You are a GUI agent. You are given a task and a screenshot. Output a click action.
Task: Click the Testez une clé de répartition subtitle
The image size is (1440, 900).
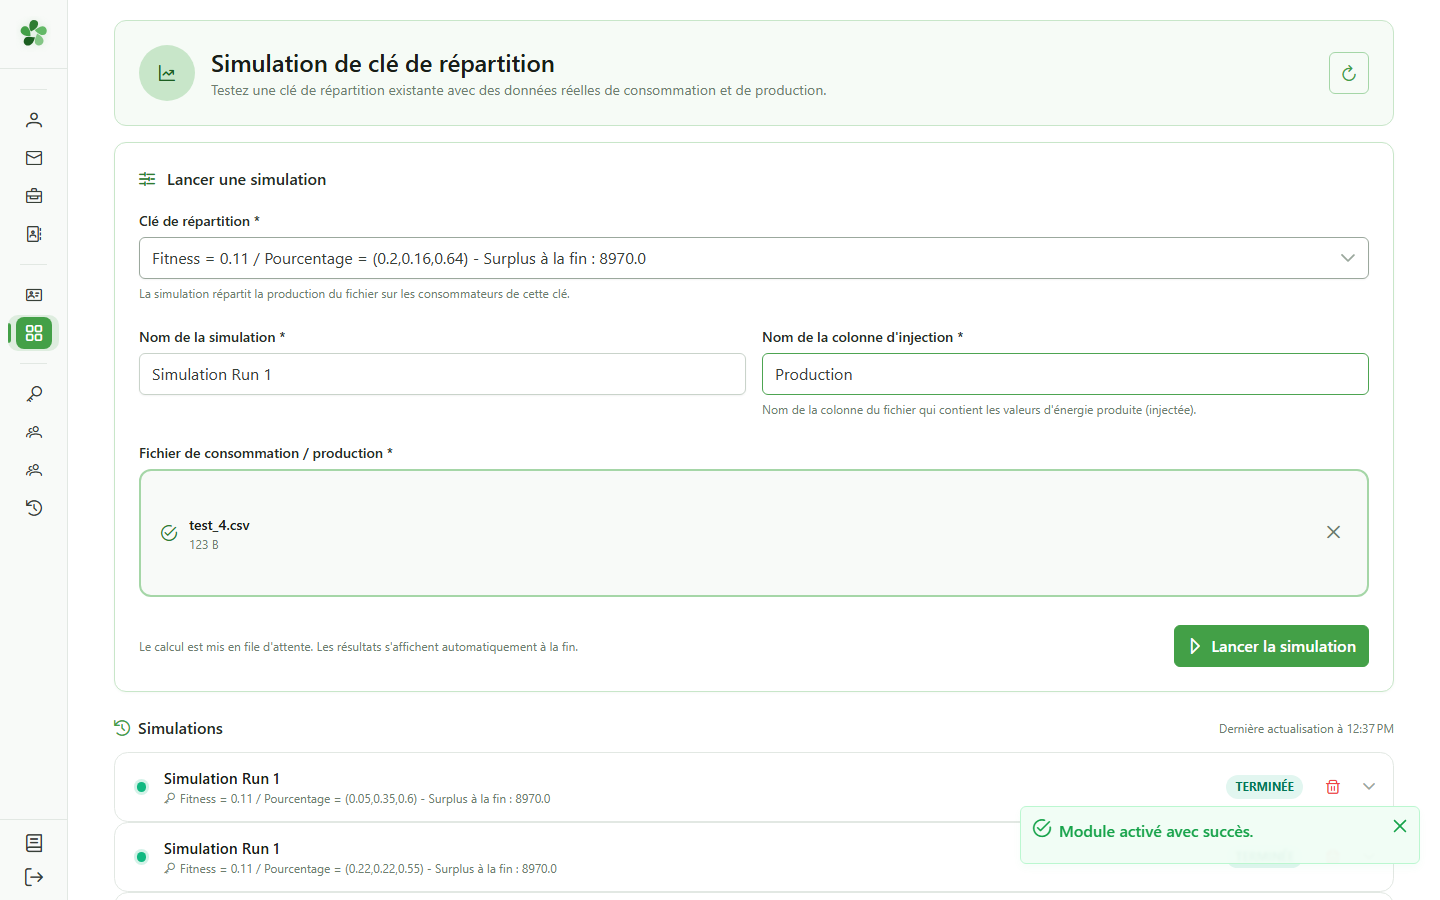point(519,90)
